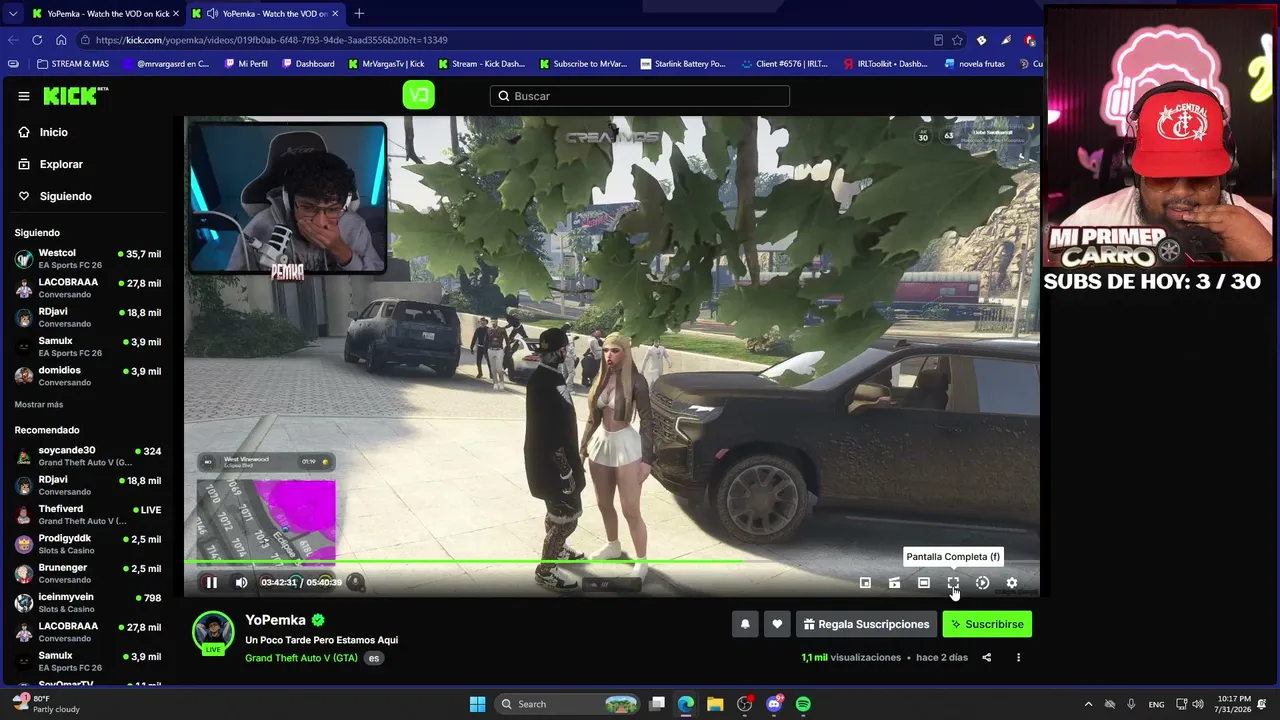Bookmark this page with the star icon

(957, 40)
